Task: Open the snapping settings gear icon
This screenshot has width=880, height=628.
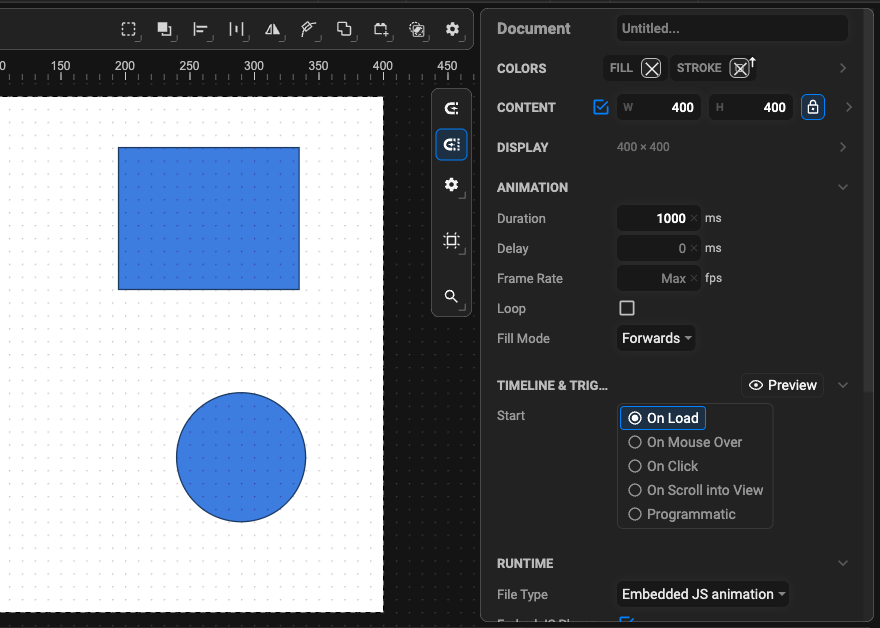Action: click(x=451, y=185)
